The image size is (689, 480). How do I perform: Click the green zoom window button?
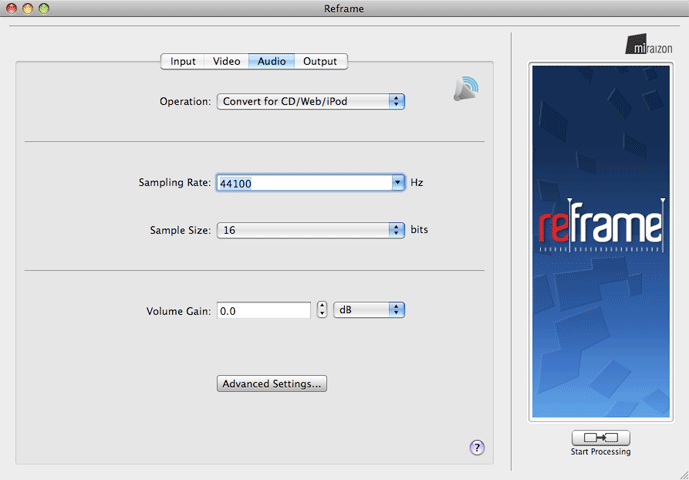pyautogui.click(x=44, y=8)
